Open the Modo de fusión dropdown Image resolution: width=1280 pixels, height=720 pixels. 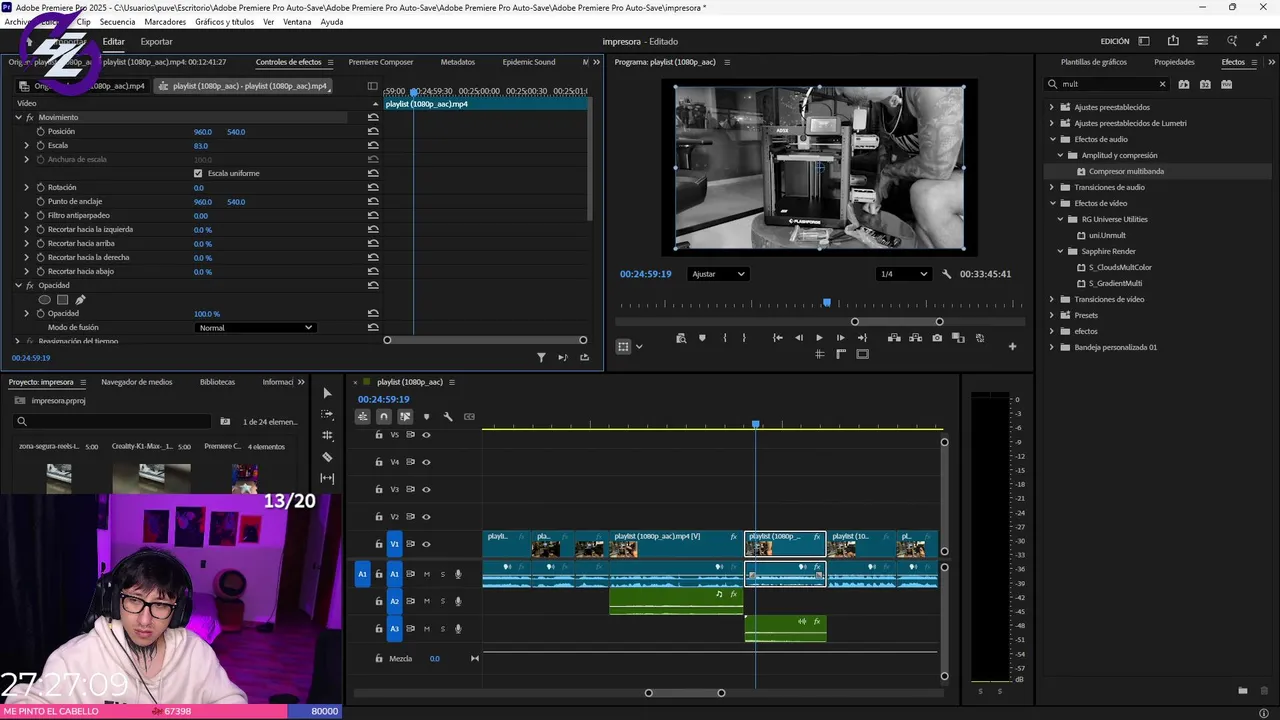click(255, 328)
